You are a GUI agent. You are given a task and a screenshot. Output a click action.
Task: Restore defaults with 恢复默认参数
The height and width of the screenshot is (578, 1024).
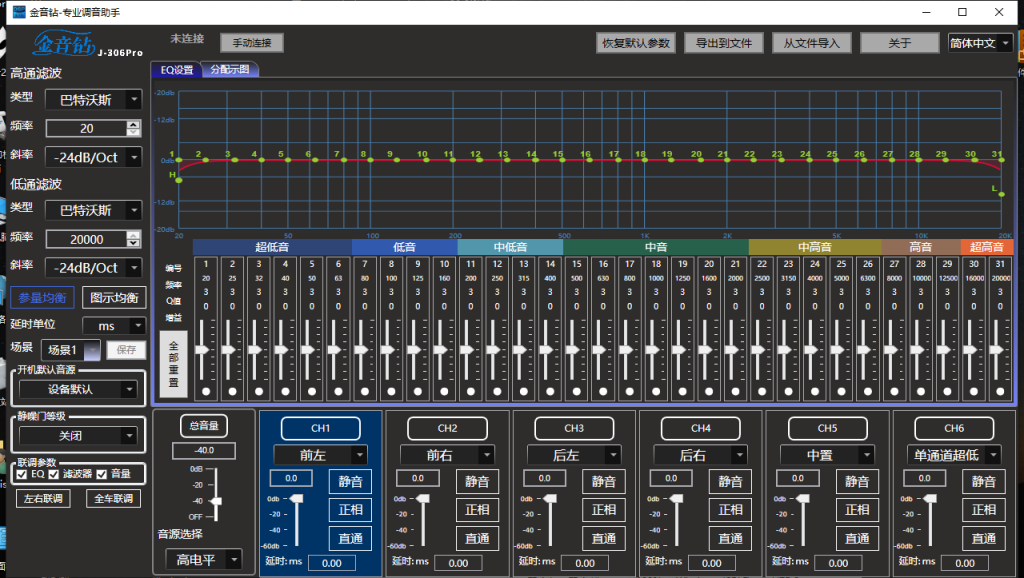click(635, 43)
